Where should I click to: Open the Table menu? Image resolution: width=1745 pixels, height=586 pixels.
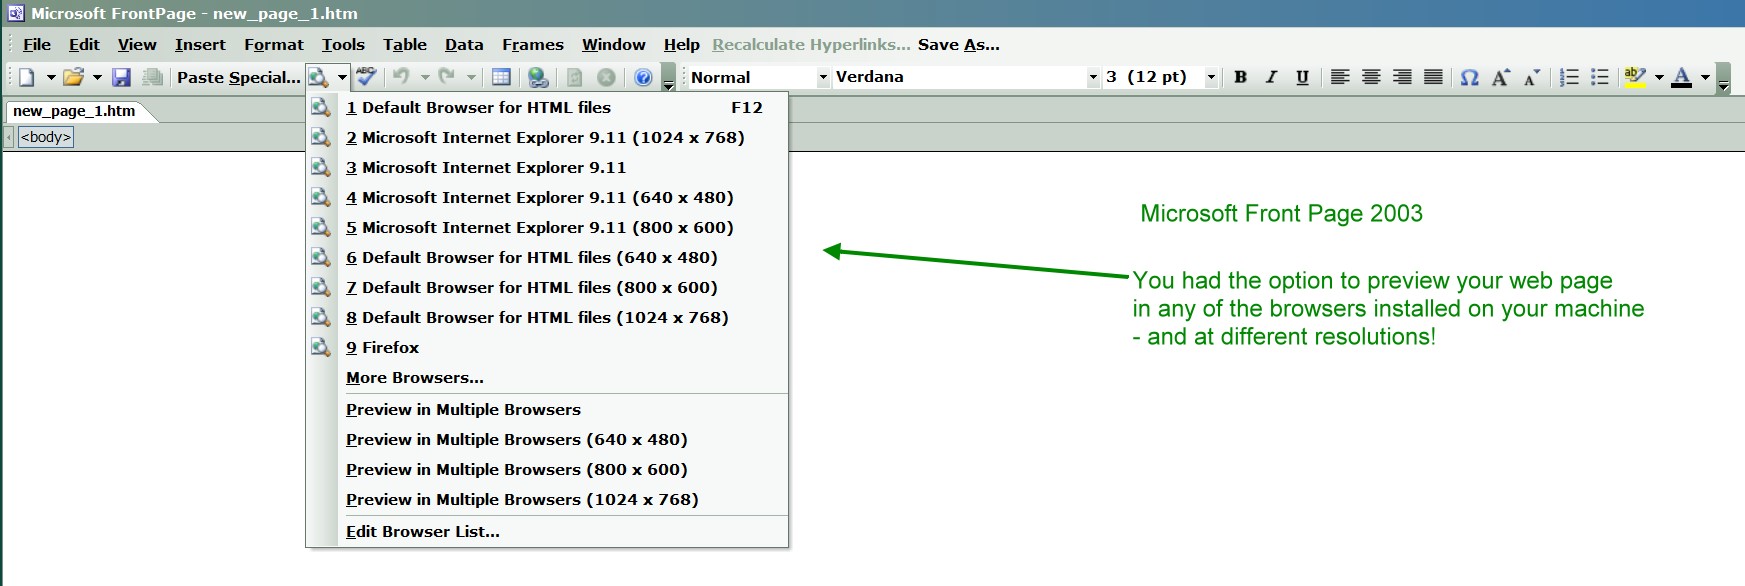(405, 44)
